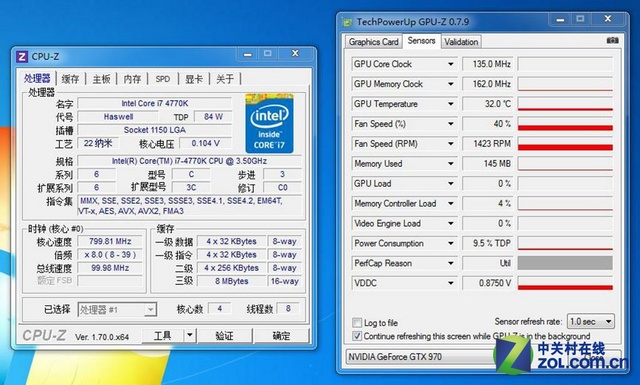Open the Video Engine Load dropdown
The height and width of the screenshot is (385, 640).
(x=451, y=223)
